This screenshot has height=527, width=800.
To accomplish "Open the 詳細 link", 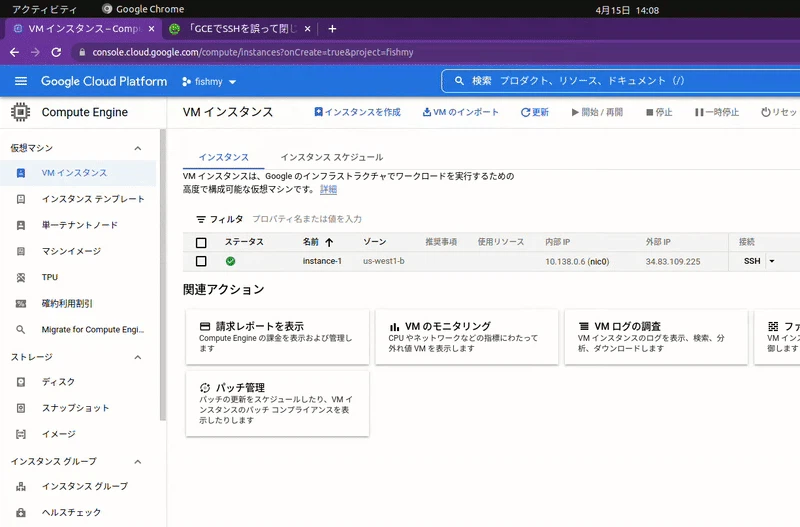I will pyautogui.click(x=328, y=189).
